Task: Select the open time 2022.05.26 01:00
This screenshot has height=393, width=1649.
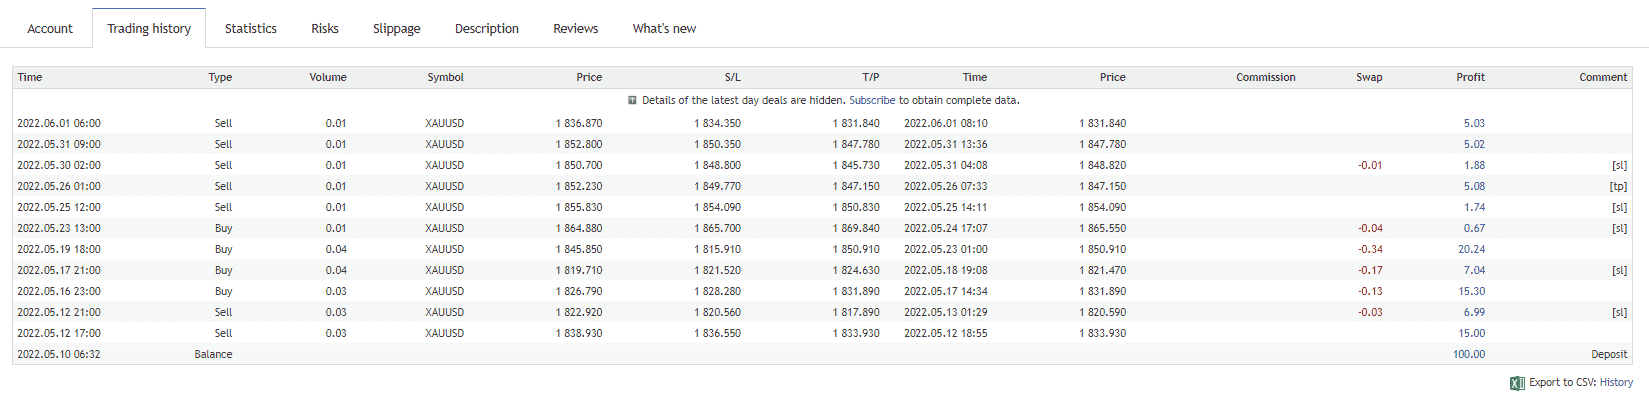Action: (59, 186)
